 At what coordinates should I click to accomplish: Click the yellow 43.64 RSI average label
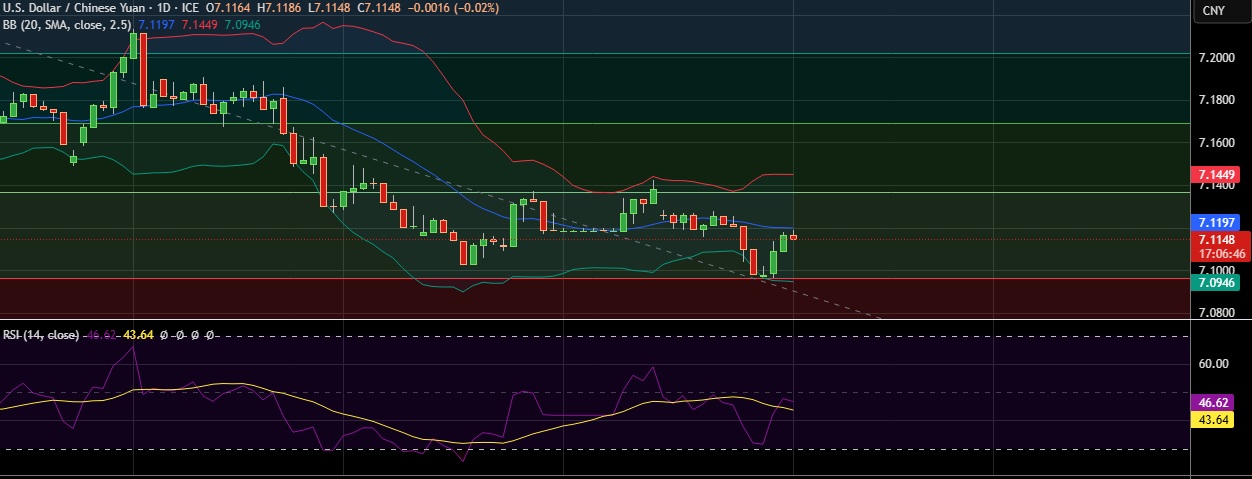pyautogui.click(x=1219, y=420)
